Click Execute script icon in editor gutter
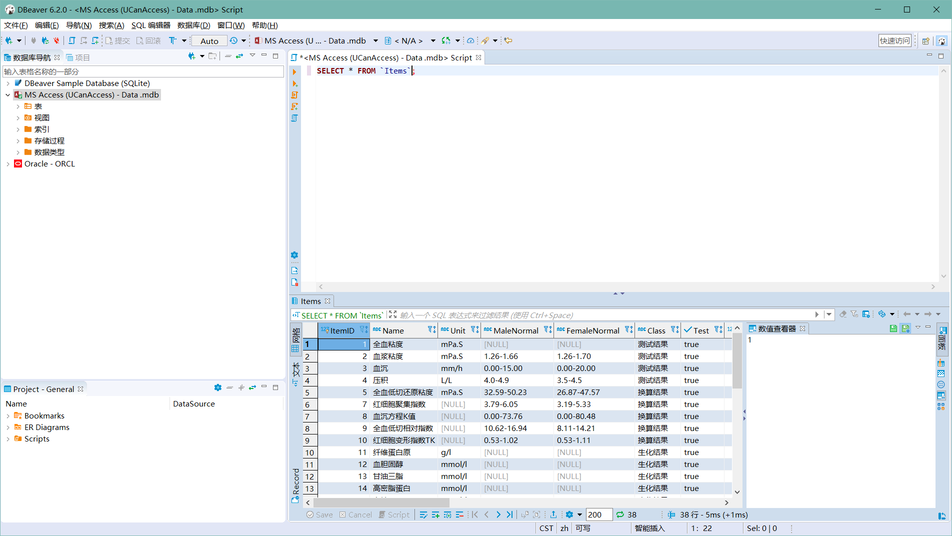Viewport: 952px width, 536px height. point(294,95)
